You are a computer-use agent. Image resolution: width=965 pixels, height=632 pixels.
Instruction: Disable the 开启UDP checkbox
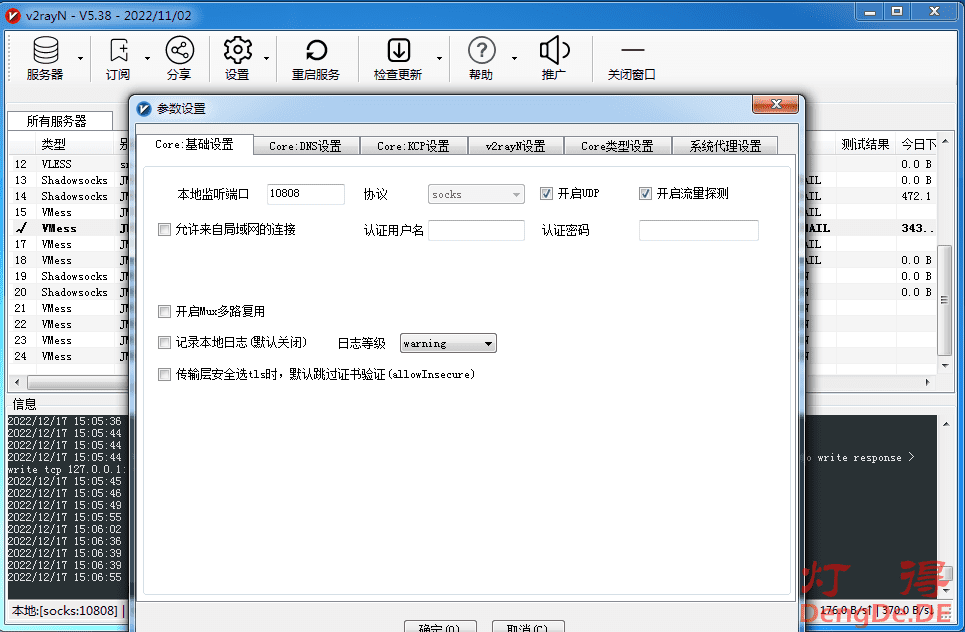click(547, 194)
